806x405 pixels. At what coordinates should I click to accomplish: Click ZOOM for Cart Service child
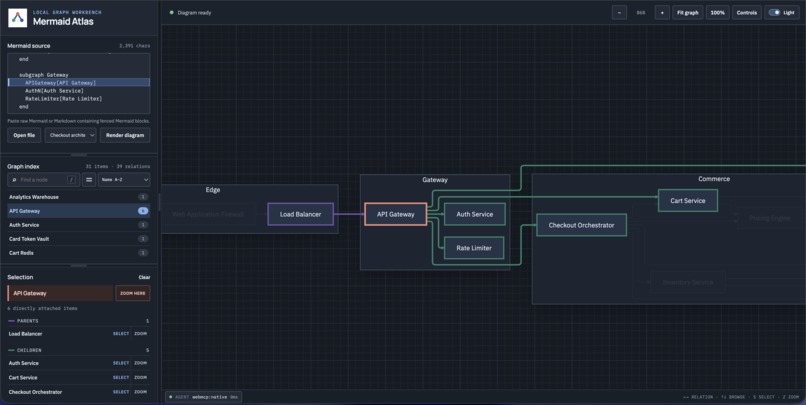[140, 378]
